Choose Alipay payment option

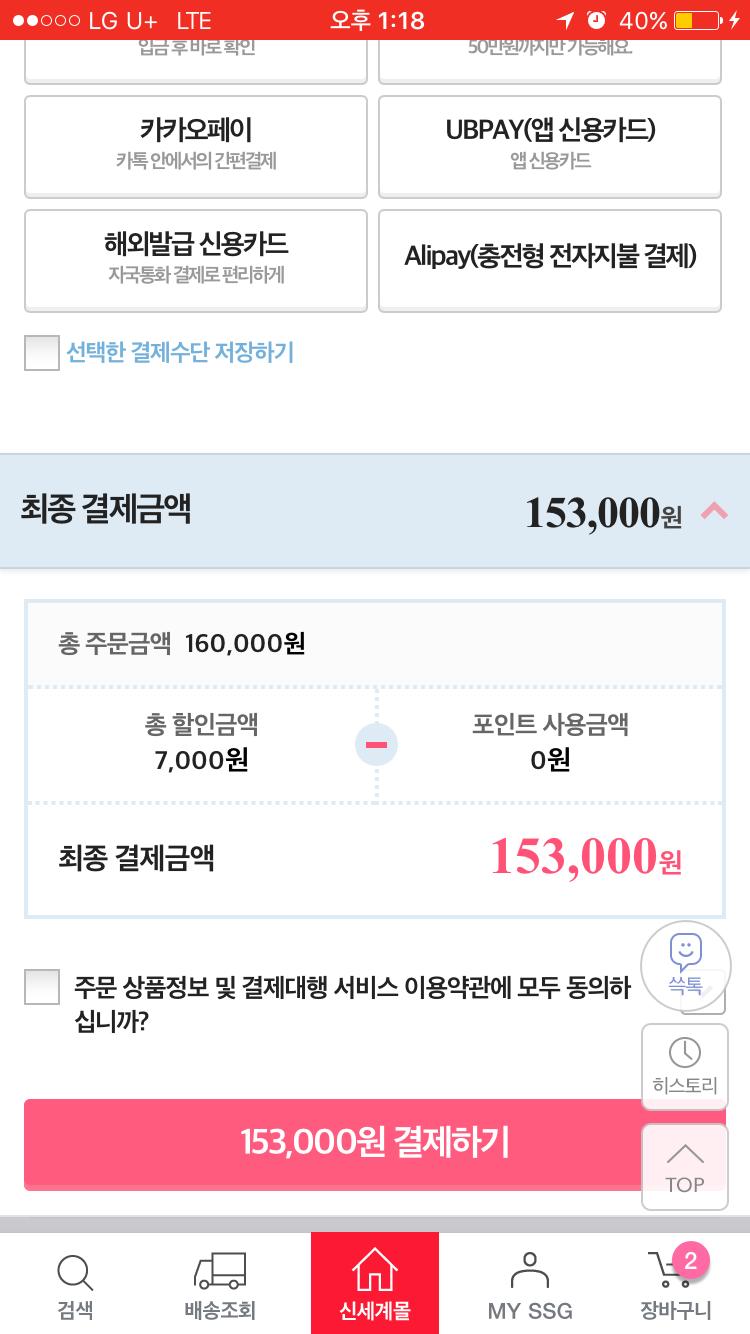[x=550, y=258]
